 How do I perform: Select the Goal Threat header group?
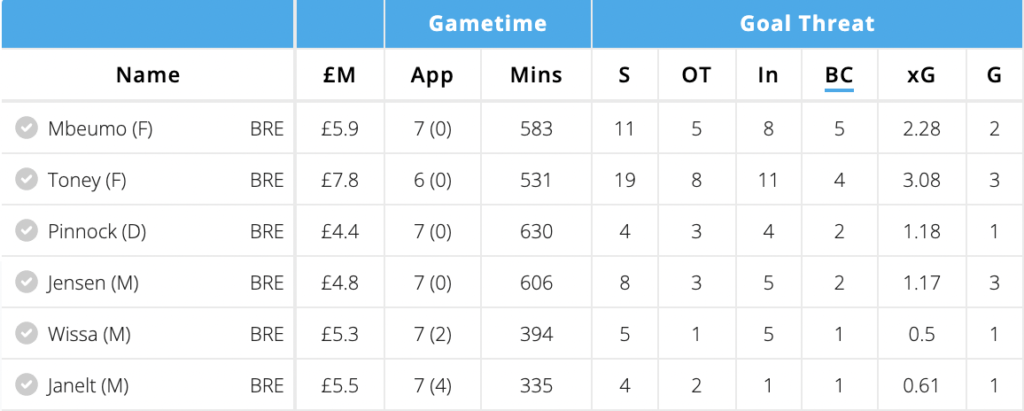(807, 24)
